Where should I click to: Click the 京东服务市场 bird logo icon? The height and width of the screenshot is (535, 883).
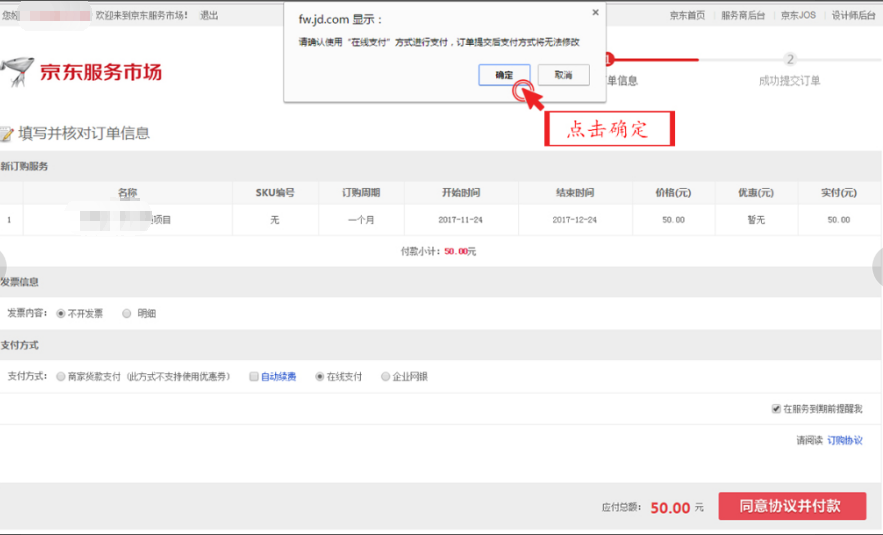pos(17,72)
